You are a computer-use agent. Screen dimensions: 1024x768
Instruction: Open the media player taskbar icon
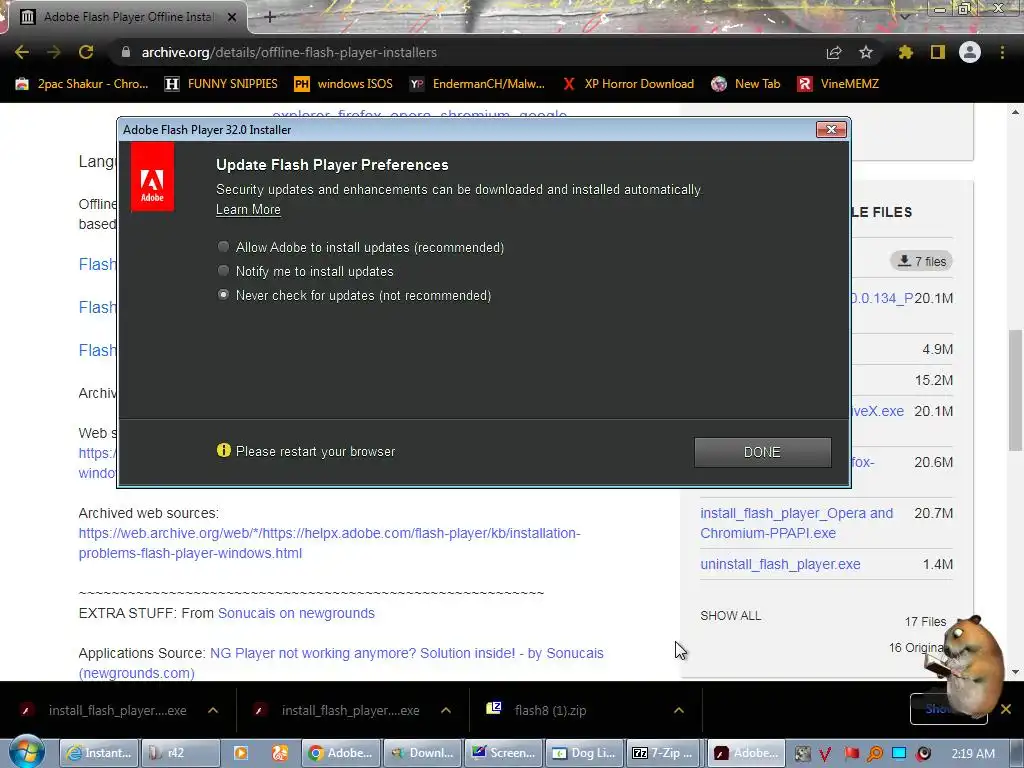tap(240, 753)
